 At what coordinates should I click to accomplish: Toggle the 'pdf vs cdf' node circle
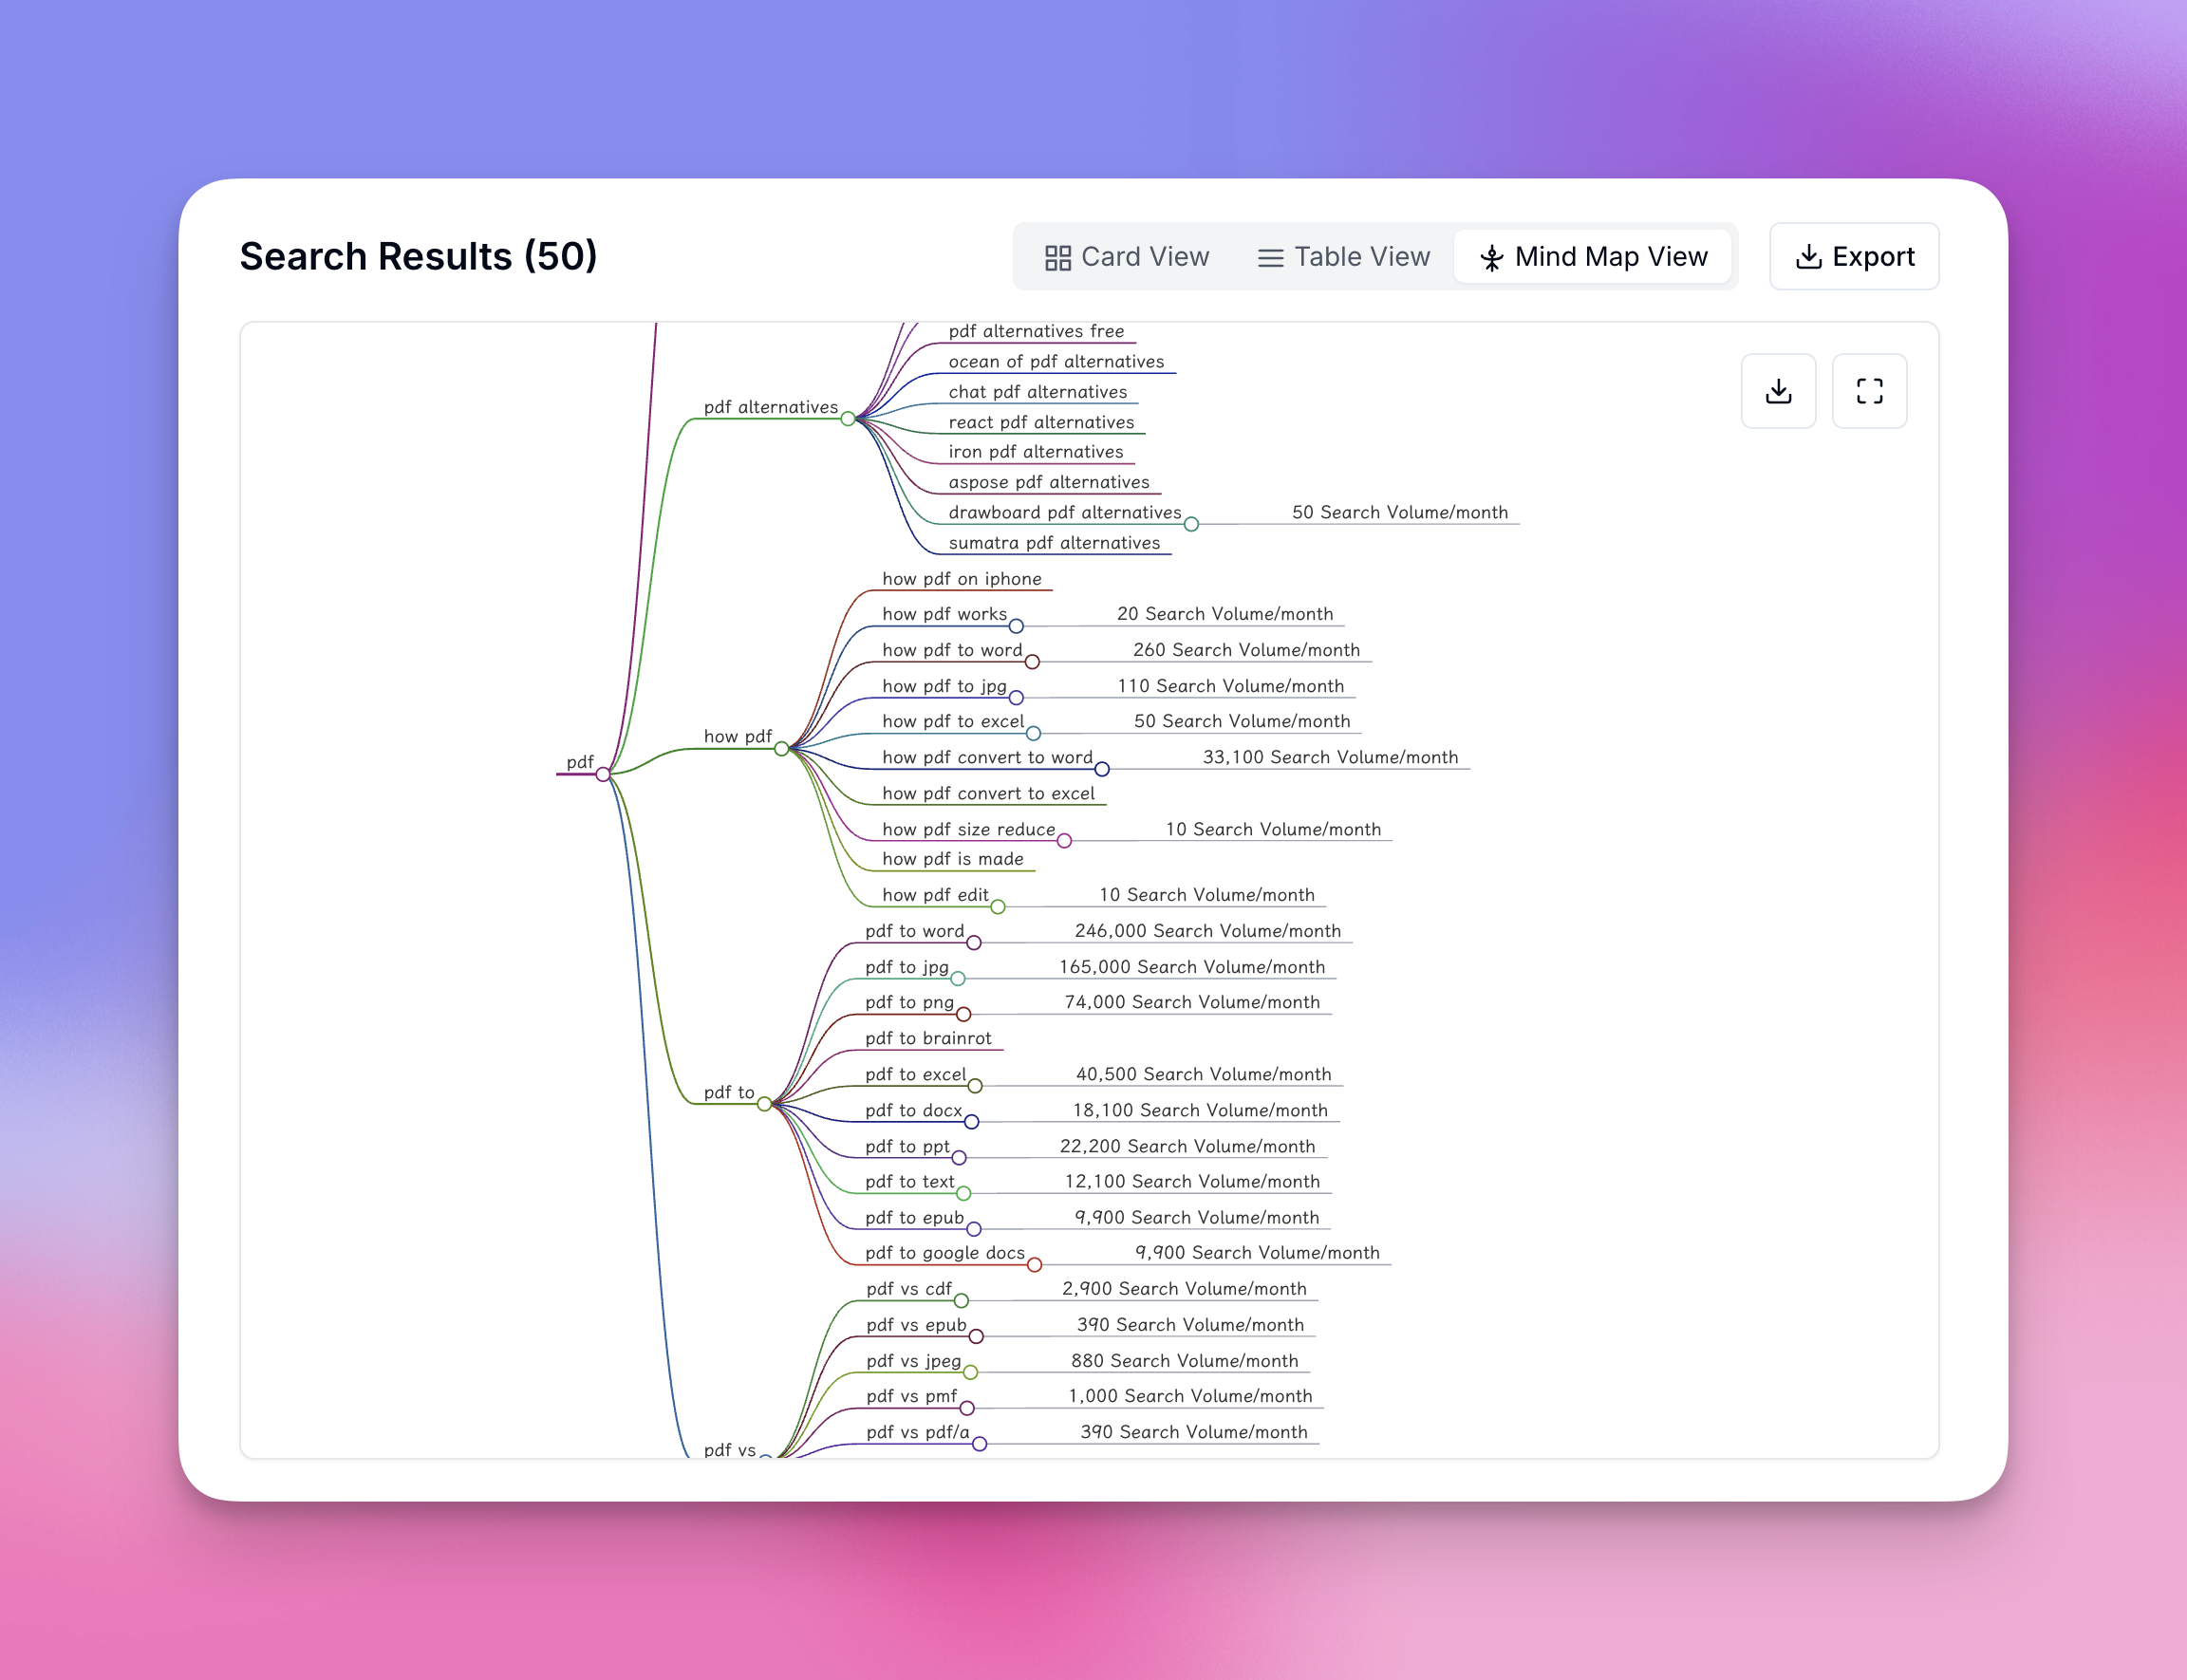(961, 1301)
